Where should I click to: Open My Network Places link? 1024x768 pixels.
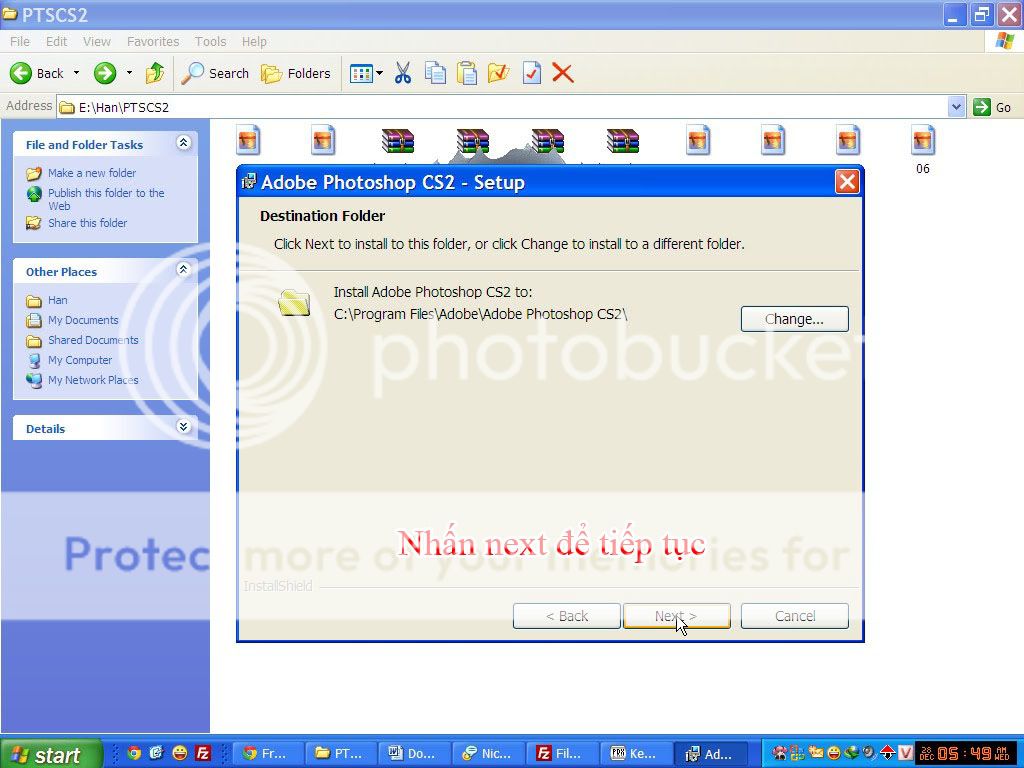[93, 380]
